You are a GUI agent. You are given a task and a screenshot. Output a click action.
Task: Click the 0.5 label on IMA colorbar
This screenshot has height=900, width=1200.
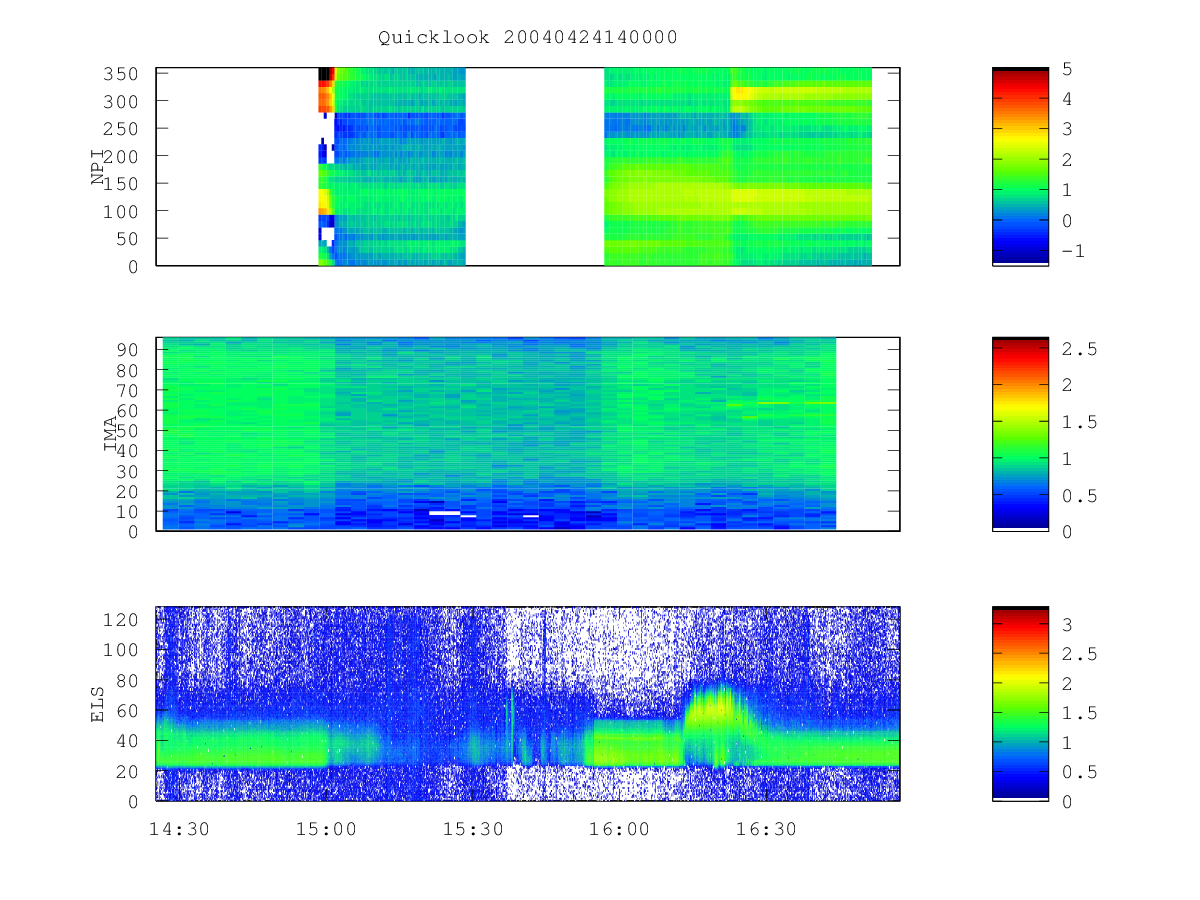[1079, 495]
